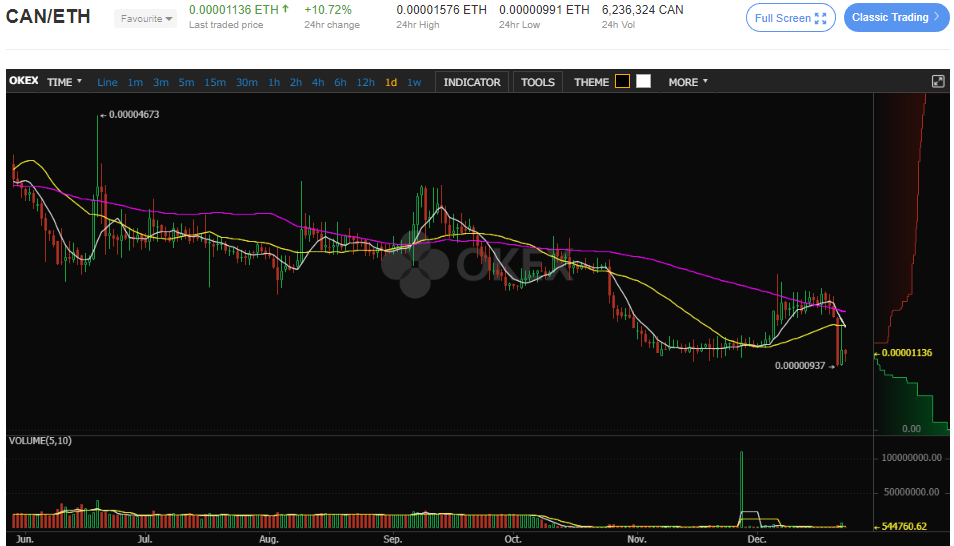Pick the 12h timeframe
The height and width of the screenshot is (546, 954).
tap(365, 82)
